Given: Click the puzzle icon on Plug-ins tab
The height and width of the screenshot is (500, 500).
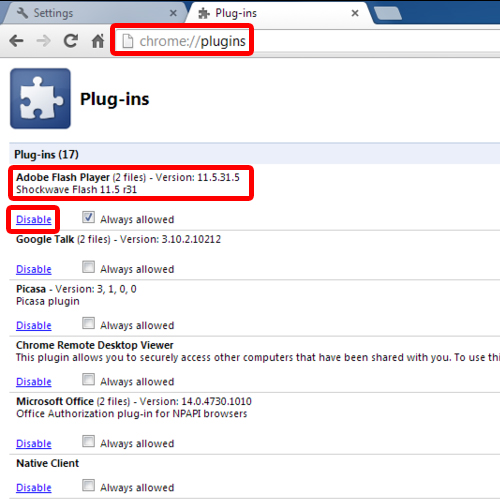Looking at the screenshot, I should pyautogui.click(x=204, y=13).
